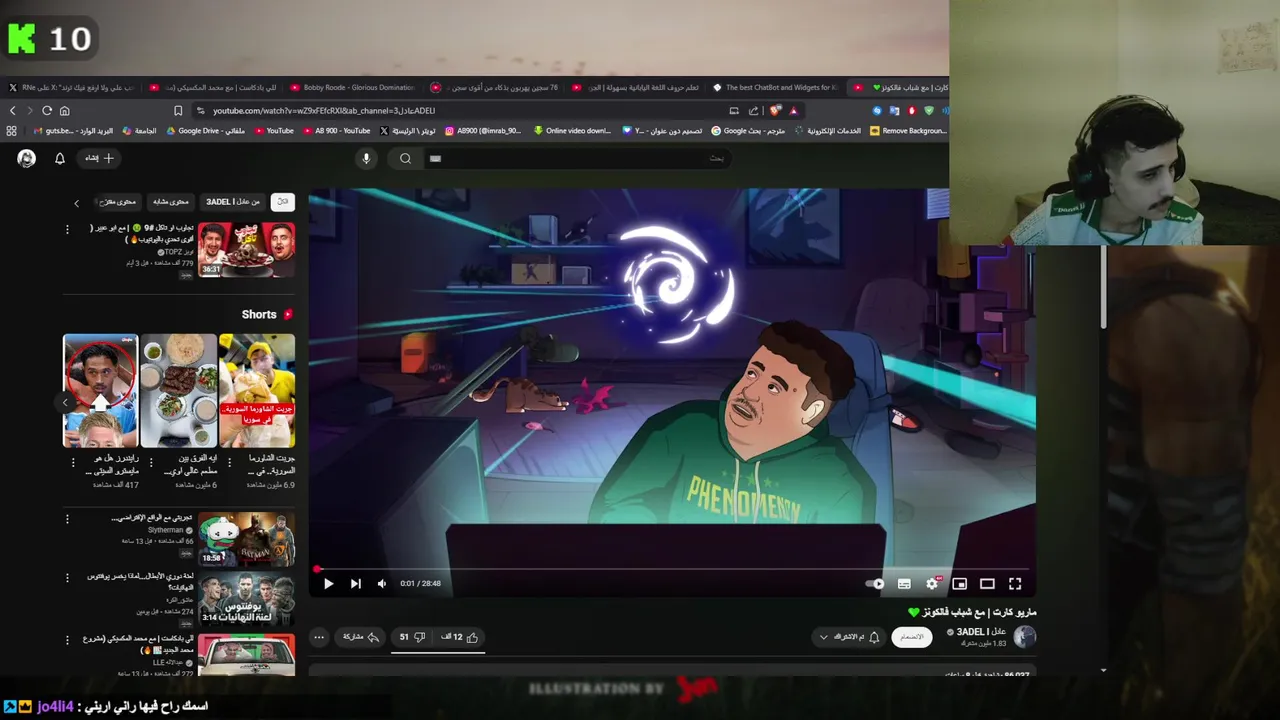Open the Slytherman video thumbnail 18:58
Viewport: 1280px width, 720px height.
pyautogui.click(x=246, y=539)
